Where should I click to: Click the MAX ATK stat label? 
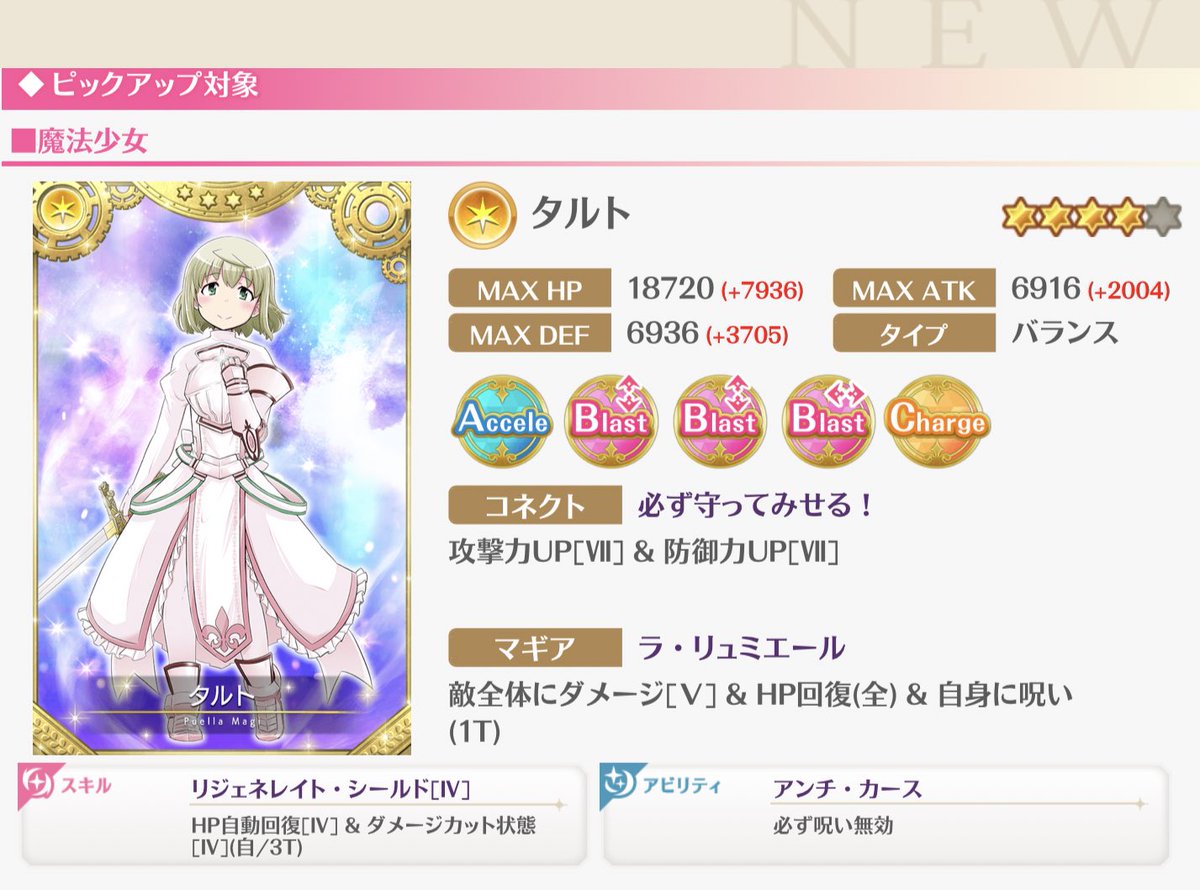click(x=914, y=291)
